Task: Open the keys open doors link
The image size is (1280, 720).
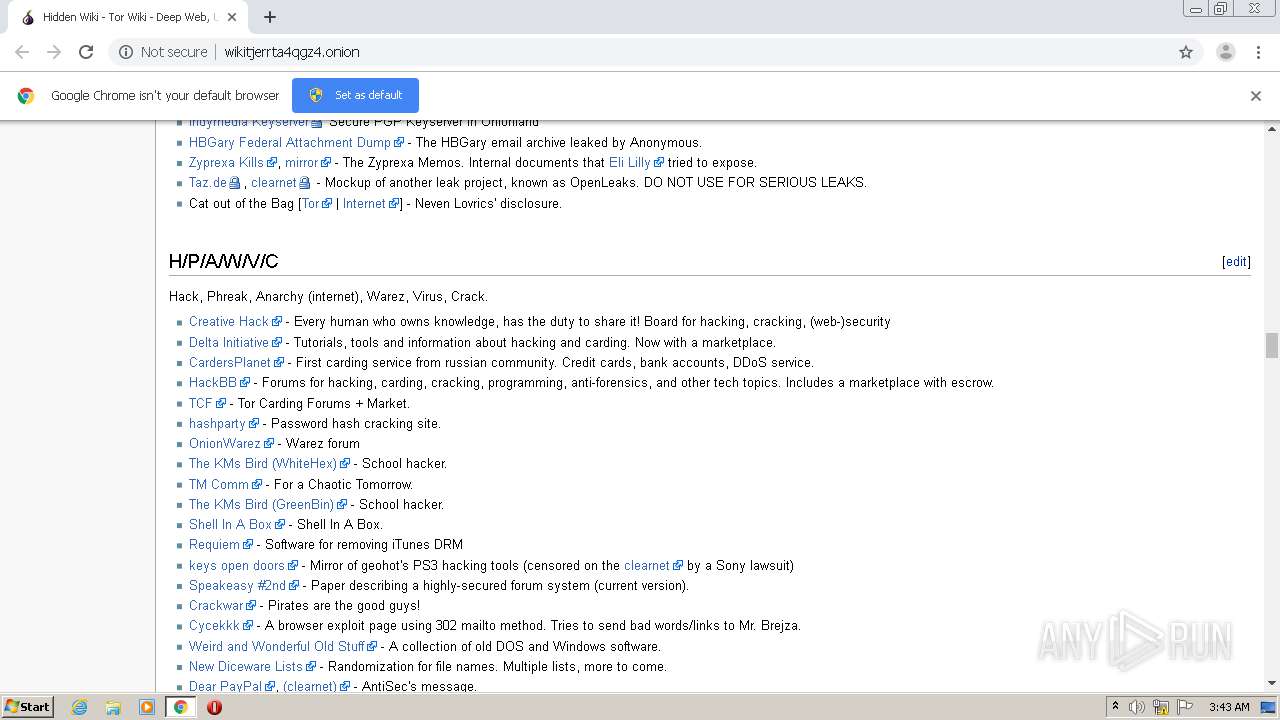Action: coord(237,565)
